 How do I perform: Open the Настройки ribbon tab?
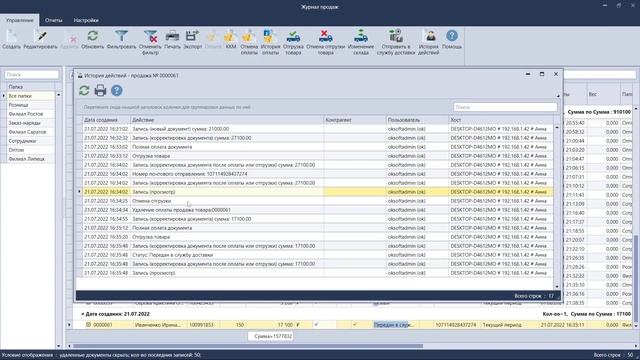[86, 20]
